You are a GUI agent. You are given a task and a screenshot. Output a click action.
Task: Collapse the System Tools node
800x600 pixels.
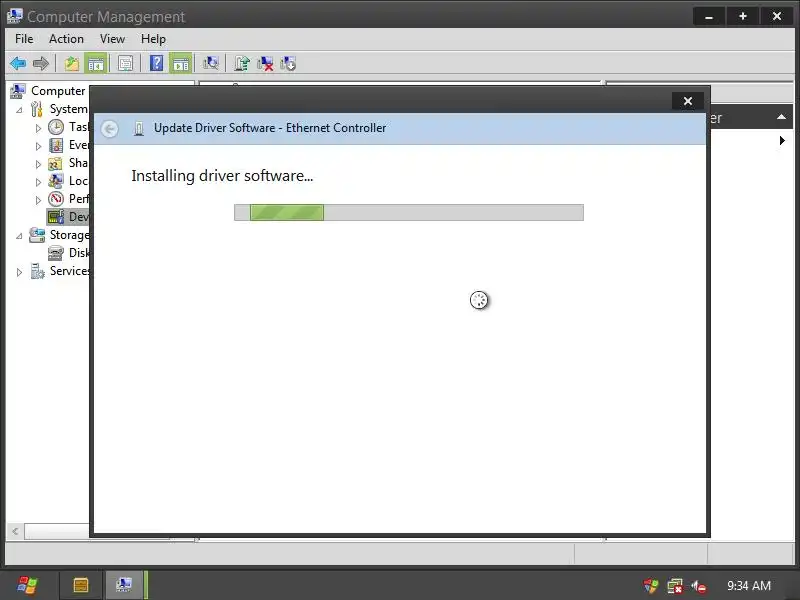coord(19,110)
